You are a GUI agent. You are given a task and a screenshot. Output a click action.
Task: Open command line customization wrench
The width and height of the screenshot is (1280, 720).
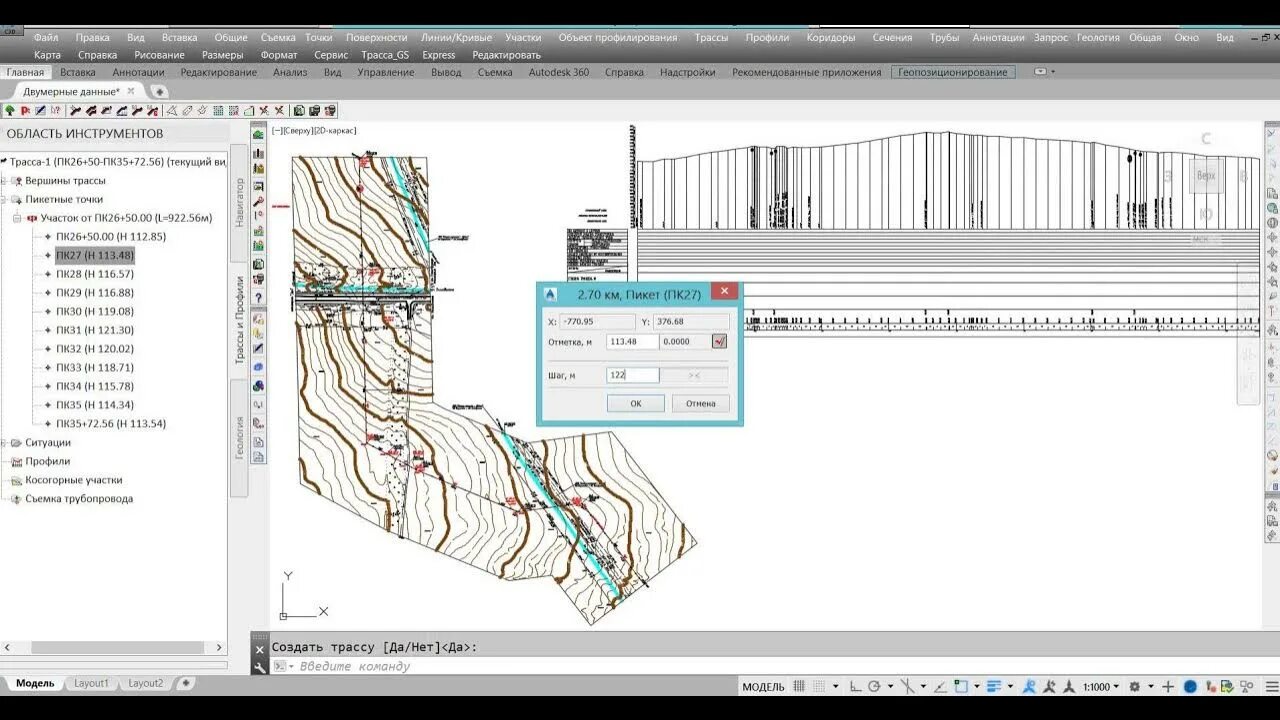coord(260,667)
